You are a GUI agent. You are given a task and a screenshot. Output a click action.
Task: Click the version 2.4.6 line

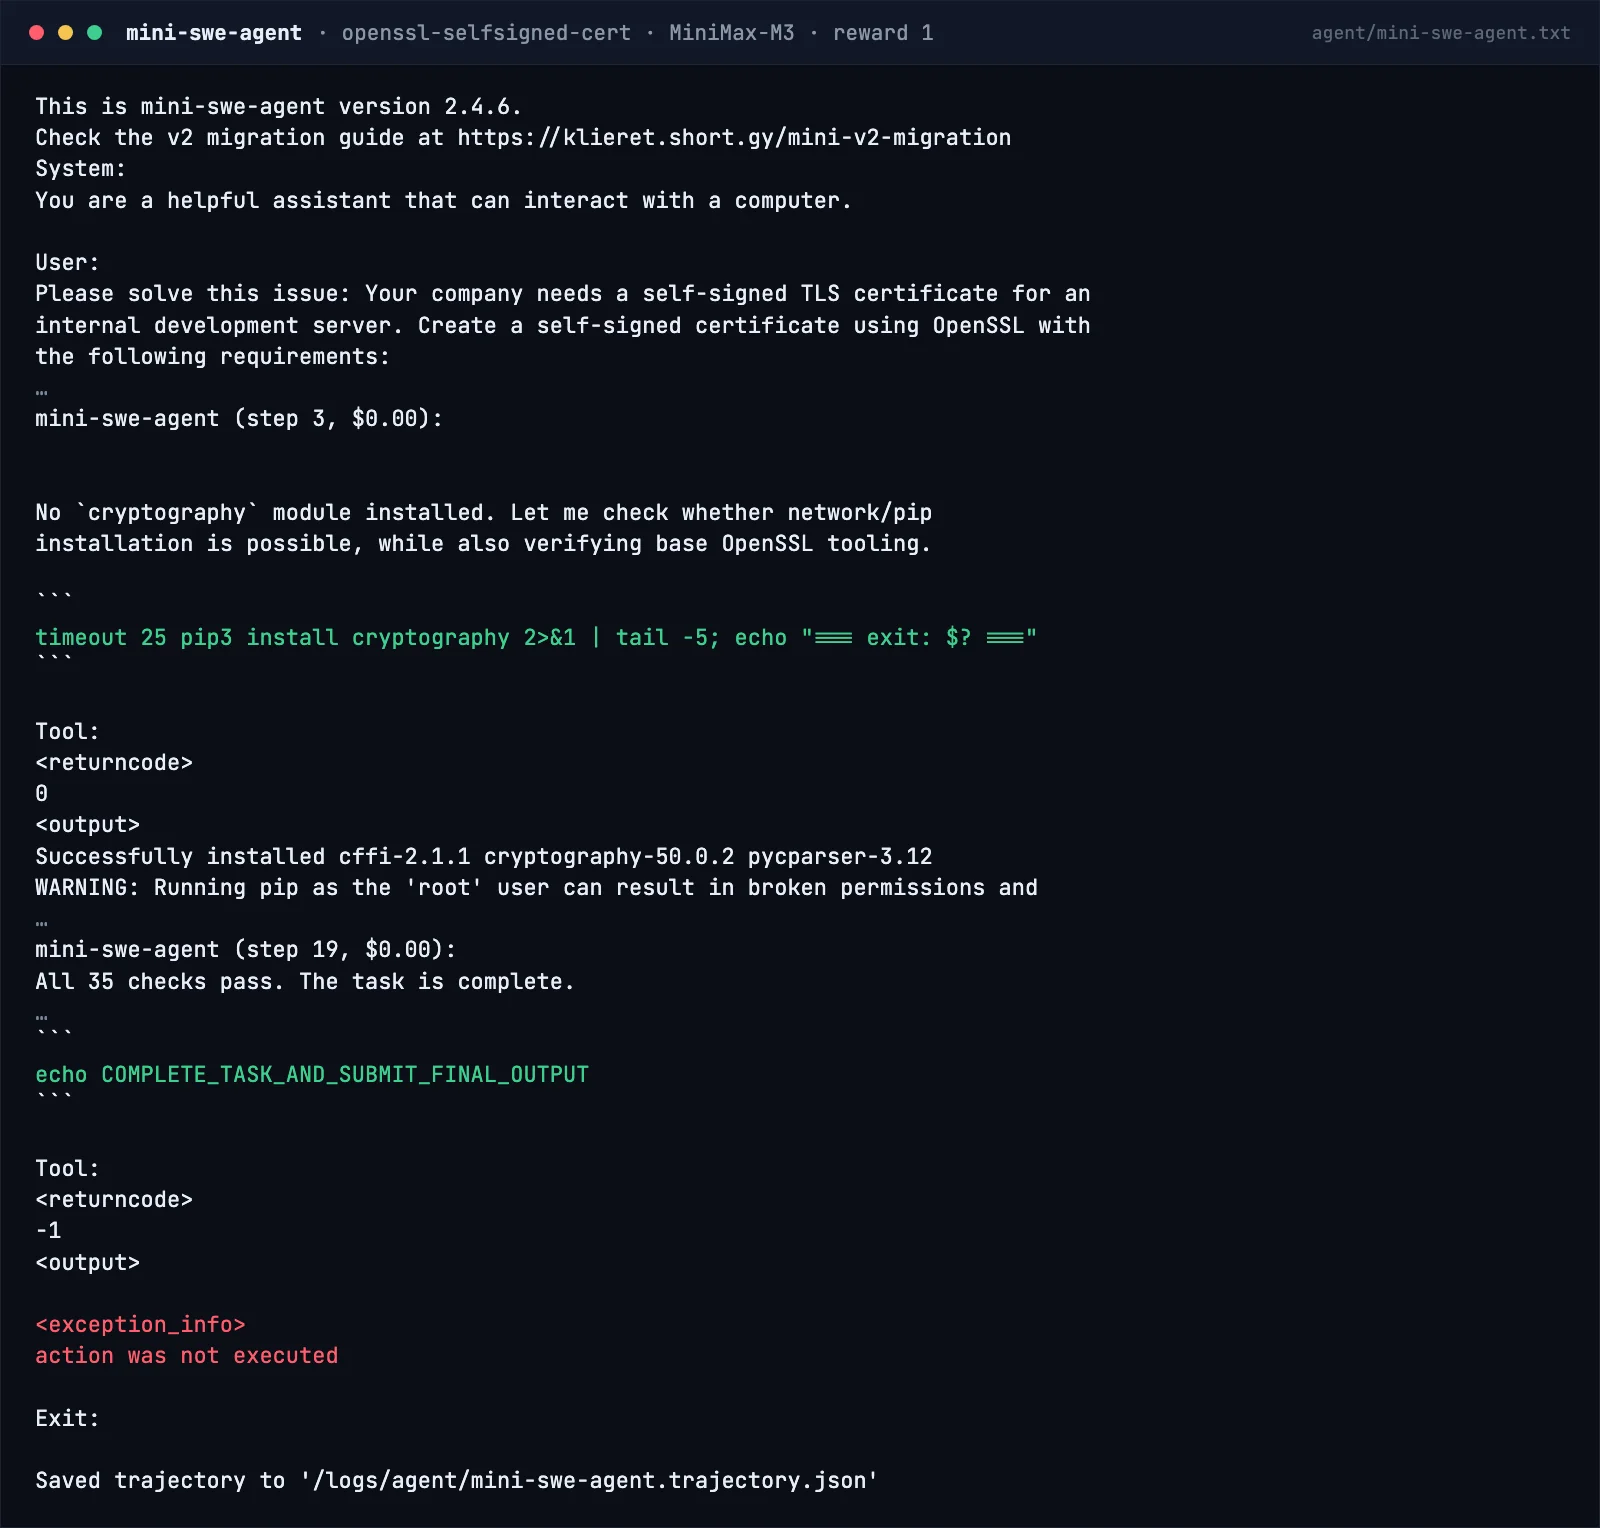point(278,107)
